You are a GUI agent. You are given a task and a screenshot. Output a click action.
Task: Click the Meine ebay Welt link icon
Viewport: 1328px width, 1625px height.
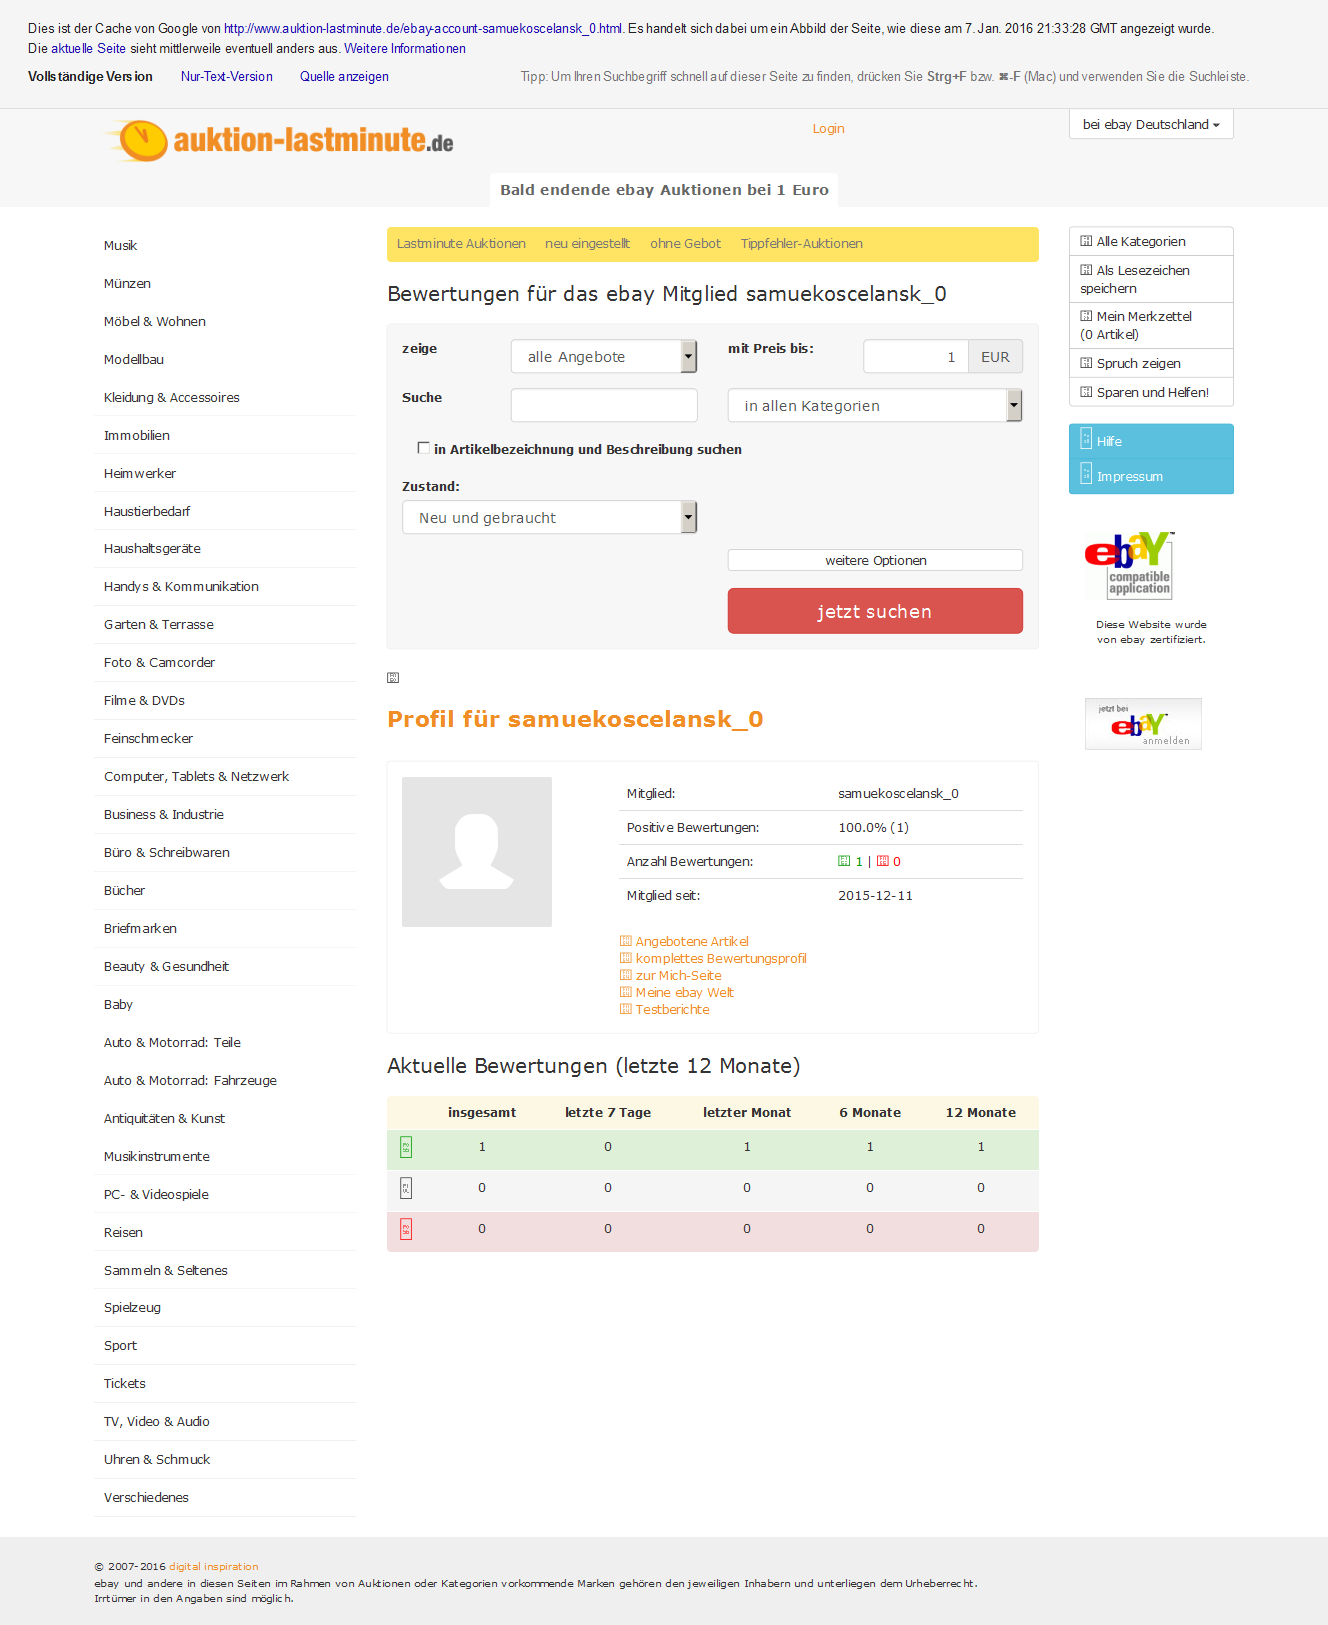626,992
